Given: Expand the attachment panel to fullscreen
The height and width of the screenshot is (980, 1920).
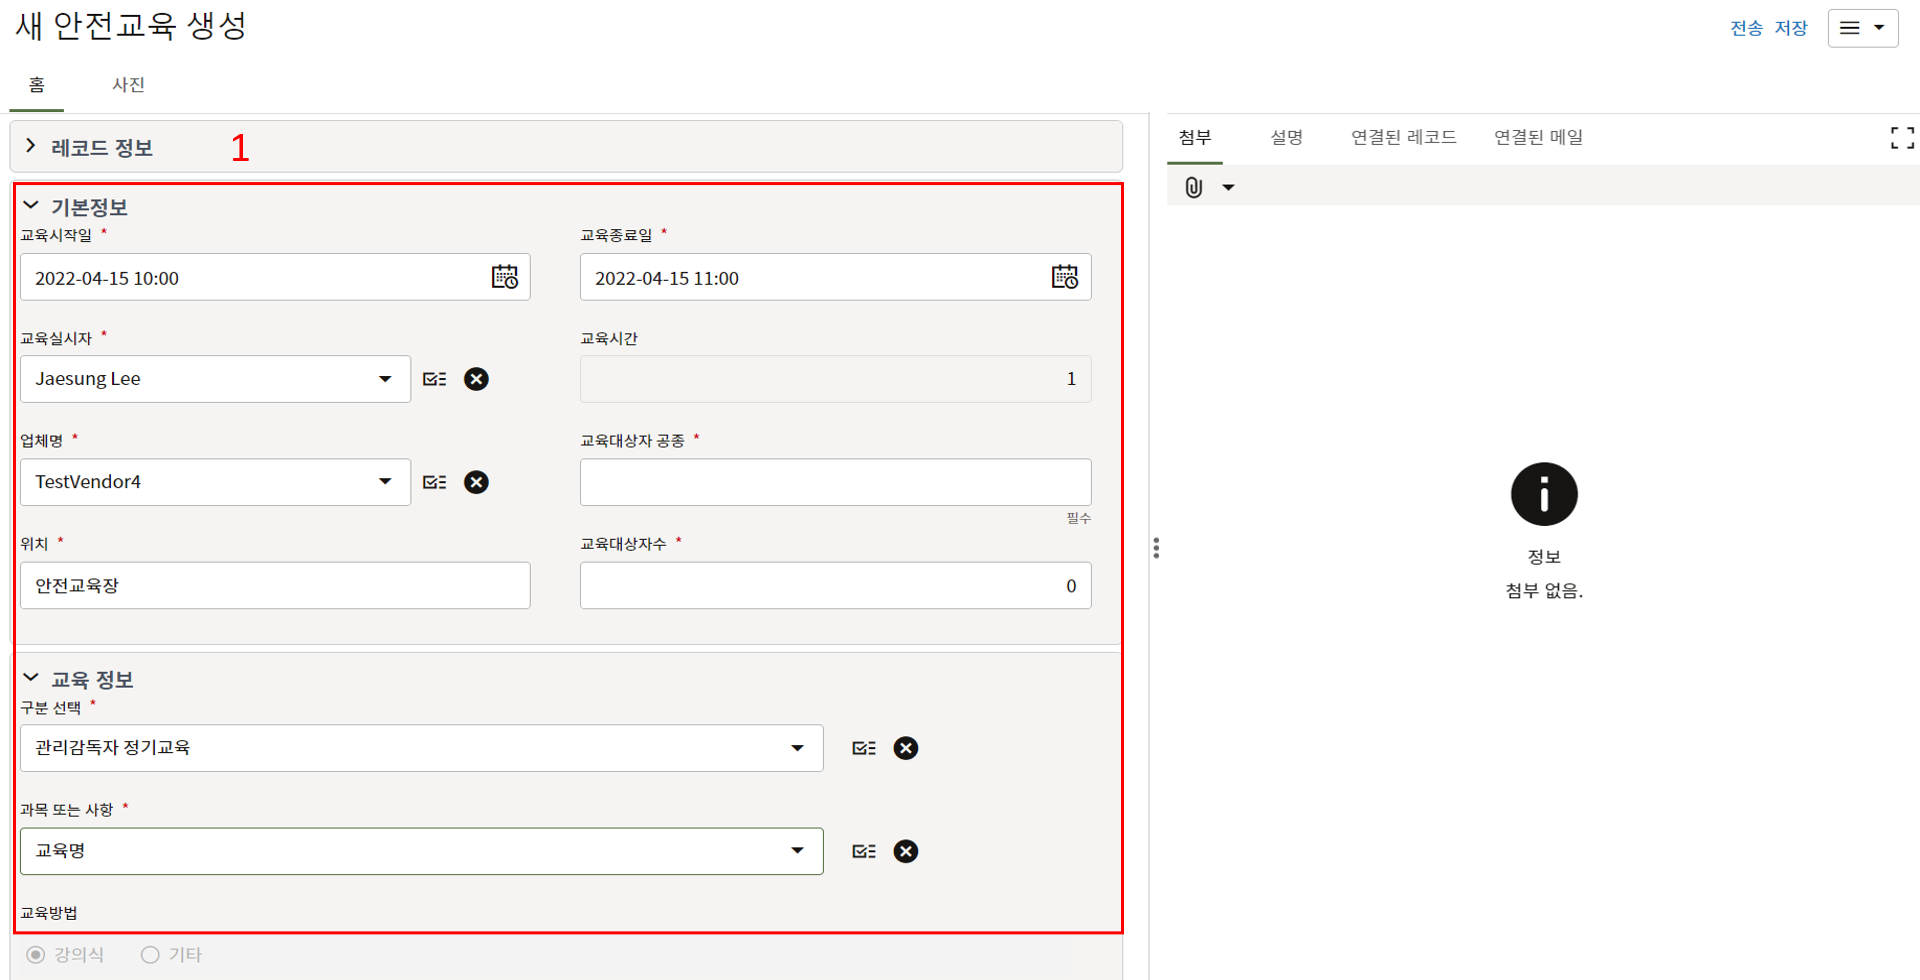Looking at the screenshot, I should pos(1901,138).
